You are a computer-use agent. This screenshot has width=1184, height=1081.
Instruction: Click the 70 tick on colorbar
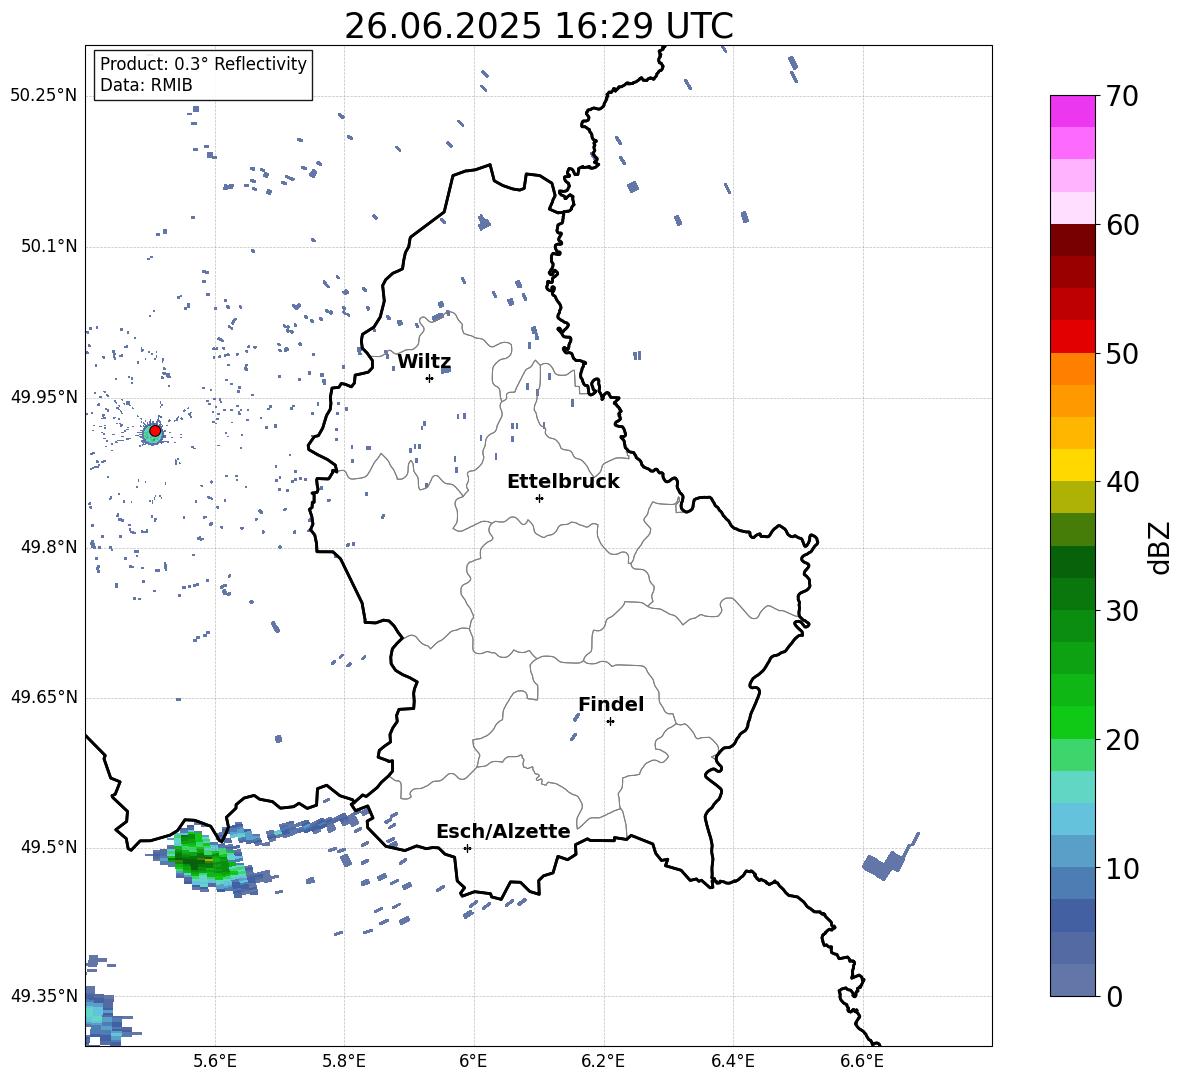1121,97
